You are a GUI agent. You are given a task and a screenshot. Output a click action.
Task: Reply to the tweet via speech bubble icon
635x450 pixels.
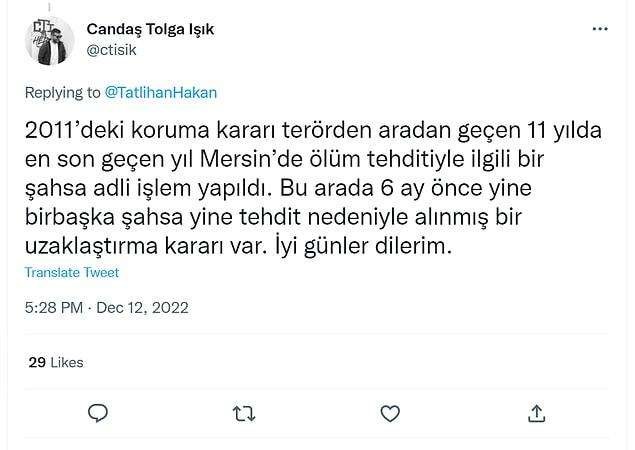click(98, 413)
